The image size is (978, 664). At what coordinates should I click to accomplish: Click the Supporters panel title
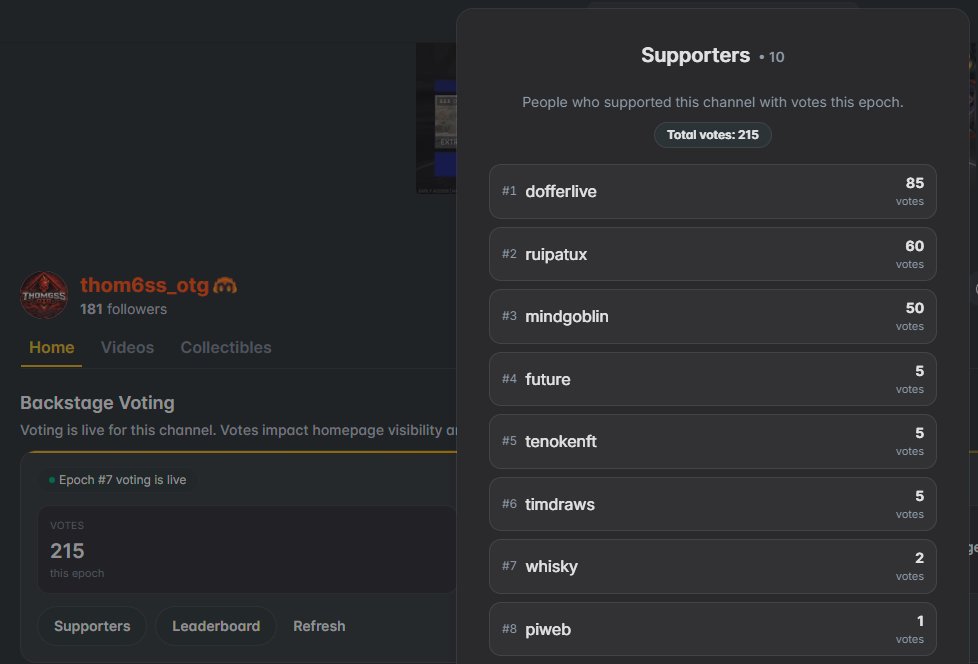pos(695,55)
